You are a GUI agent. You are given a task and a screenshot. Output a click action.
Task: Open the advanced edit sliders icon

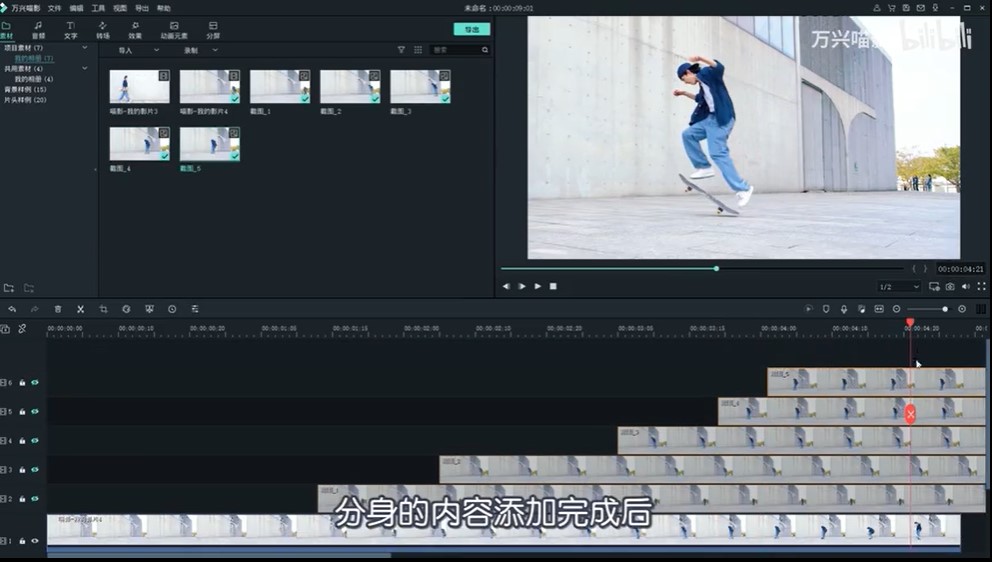195,309
